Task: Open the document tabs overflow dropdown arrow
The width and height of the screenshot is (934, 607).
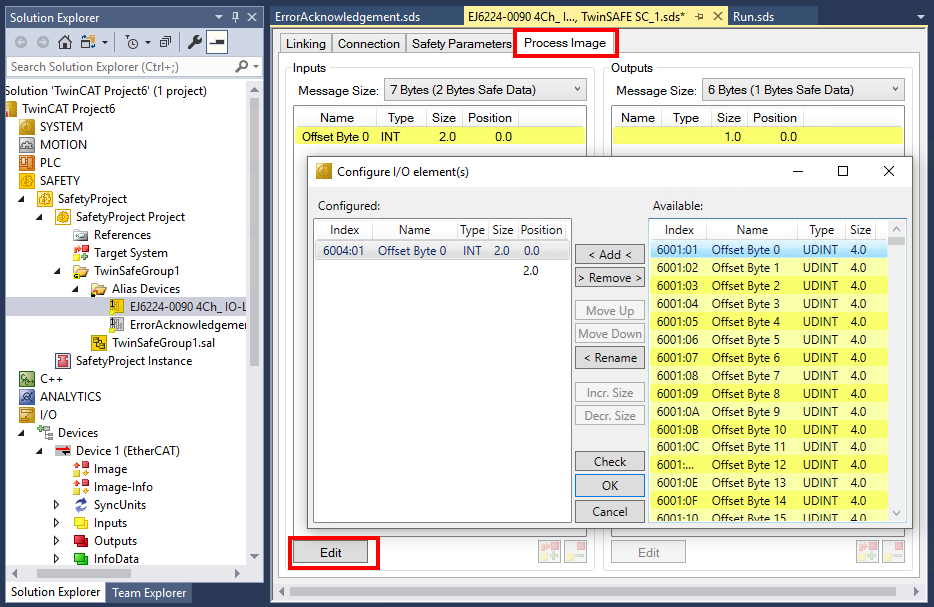Action: (921, 17)
